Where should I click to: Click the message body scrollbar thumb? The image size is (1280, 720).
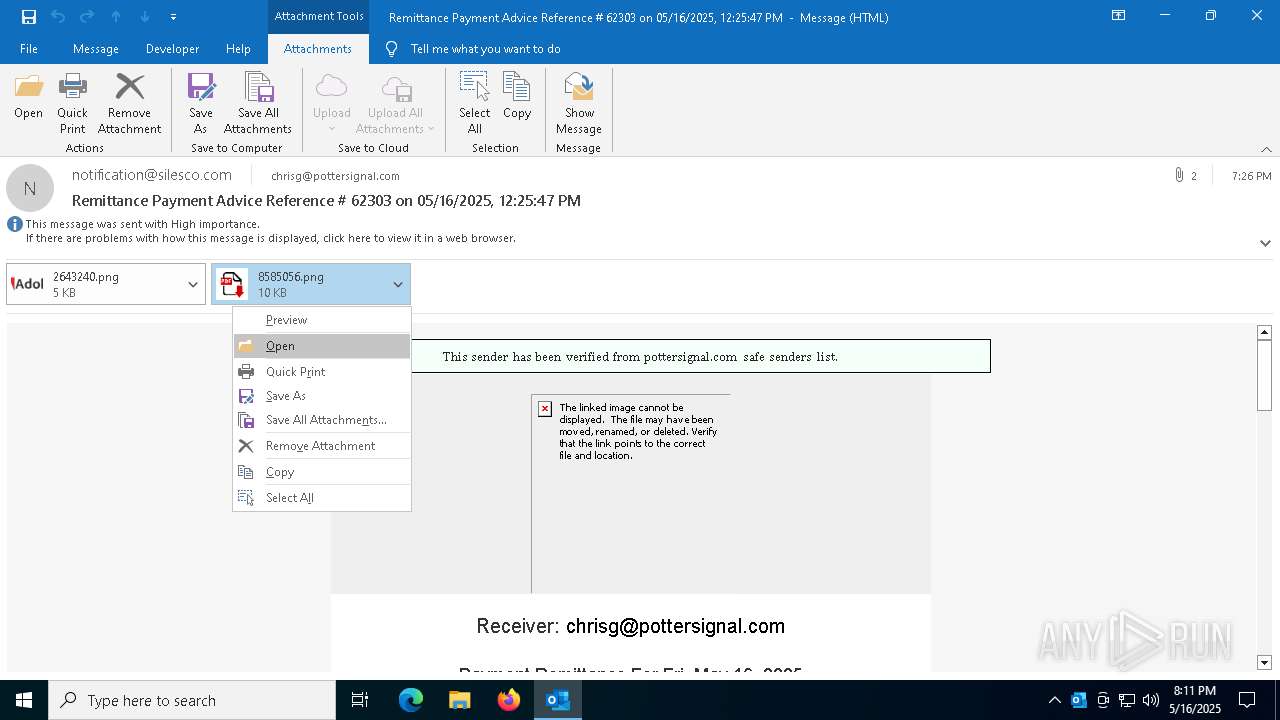1264,375
